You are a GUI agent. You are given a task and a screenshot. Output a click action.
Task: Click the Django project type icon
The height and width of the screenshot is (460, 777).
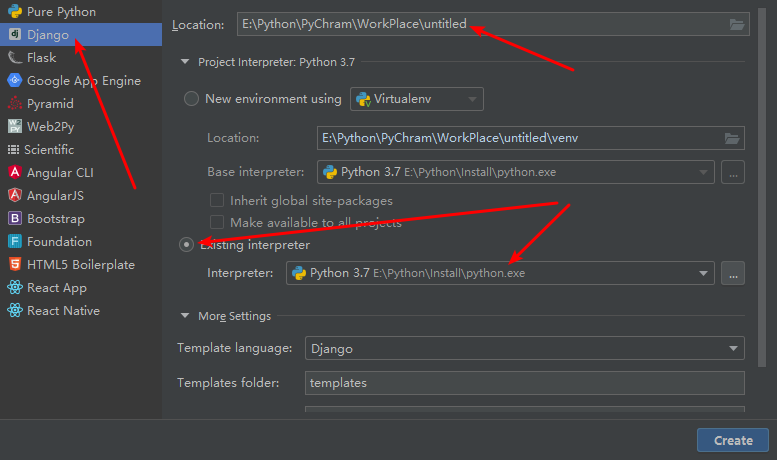tap(15, 34)
